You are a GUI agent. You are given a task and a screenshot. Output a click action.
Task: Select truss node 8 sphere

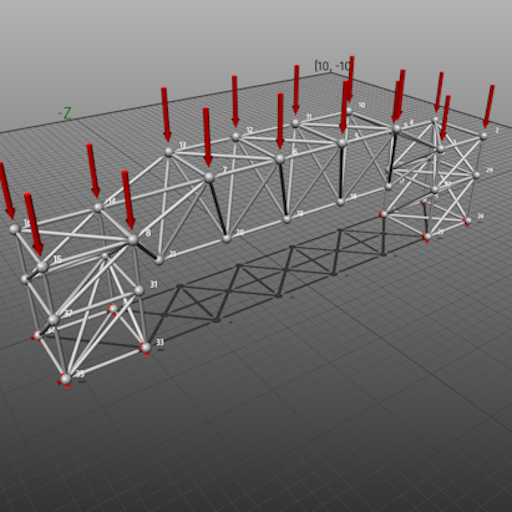pyautogui.click(x=132, y=240)
